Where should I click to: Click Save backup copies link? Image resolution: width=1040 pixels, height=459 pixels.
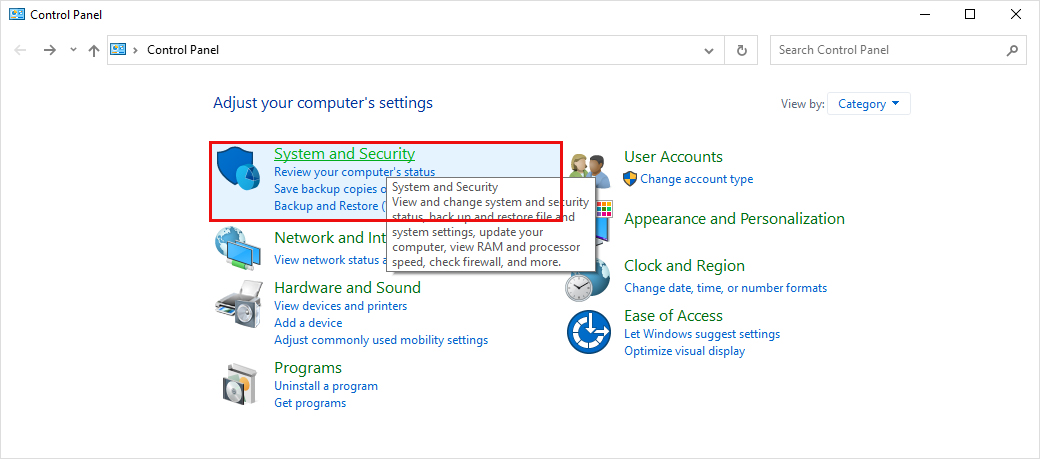pos(330,189)
